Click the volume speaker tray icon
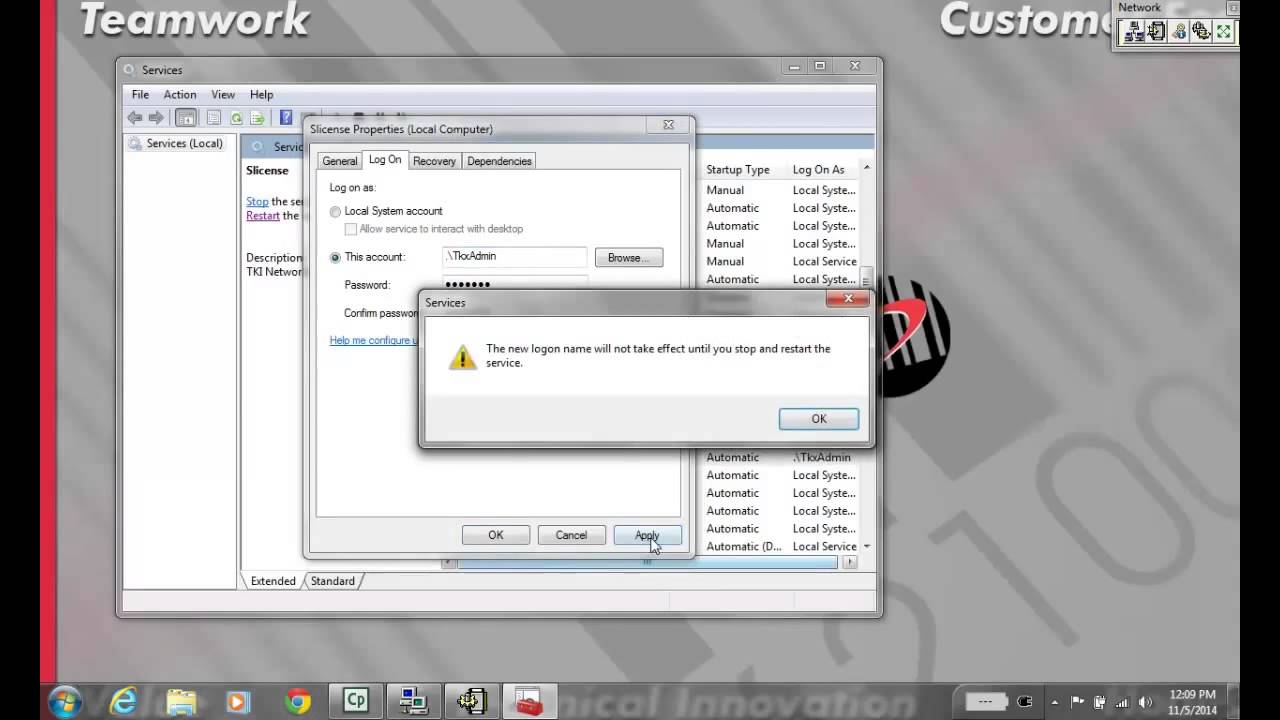 (1144, 702)
